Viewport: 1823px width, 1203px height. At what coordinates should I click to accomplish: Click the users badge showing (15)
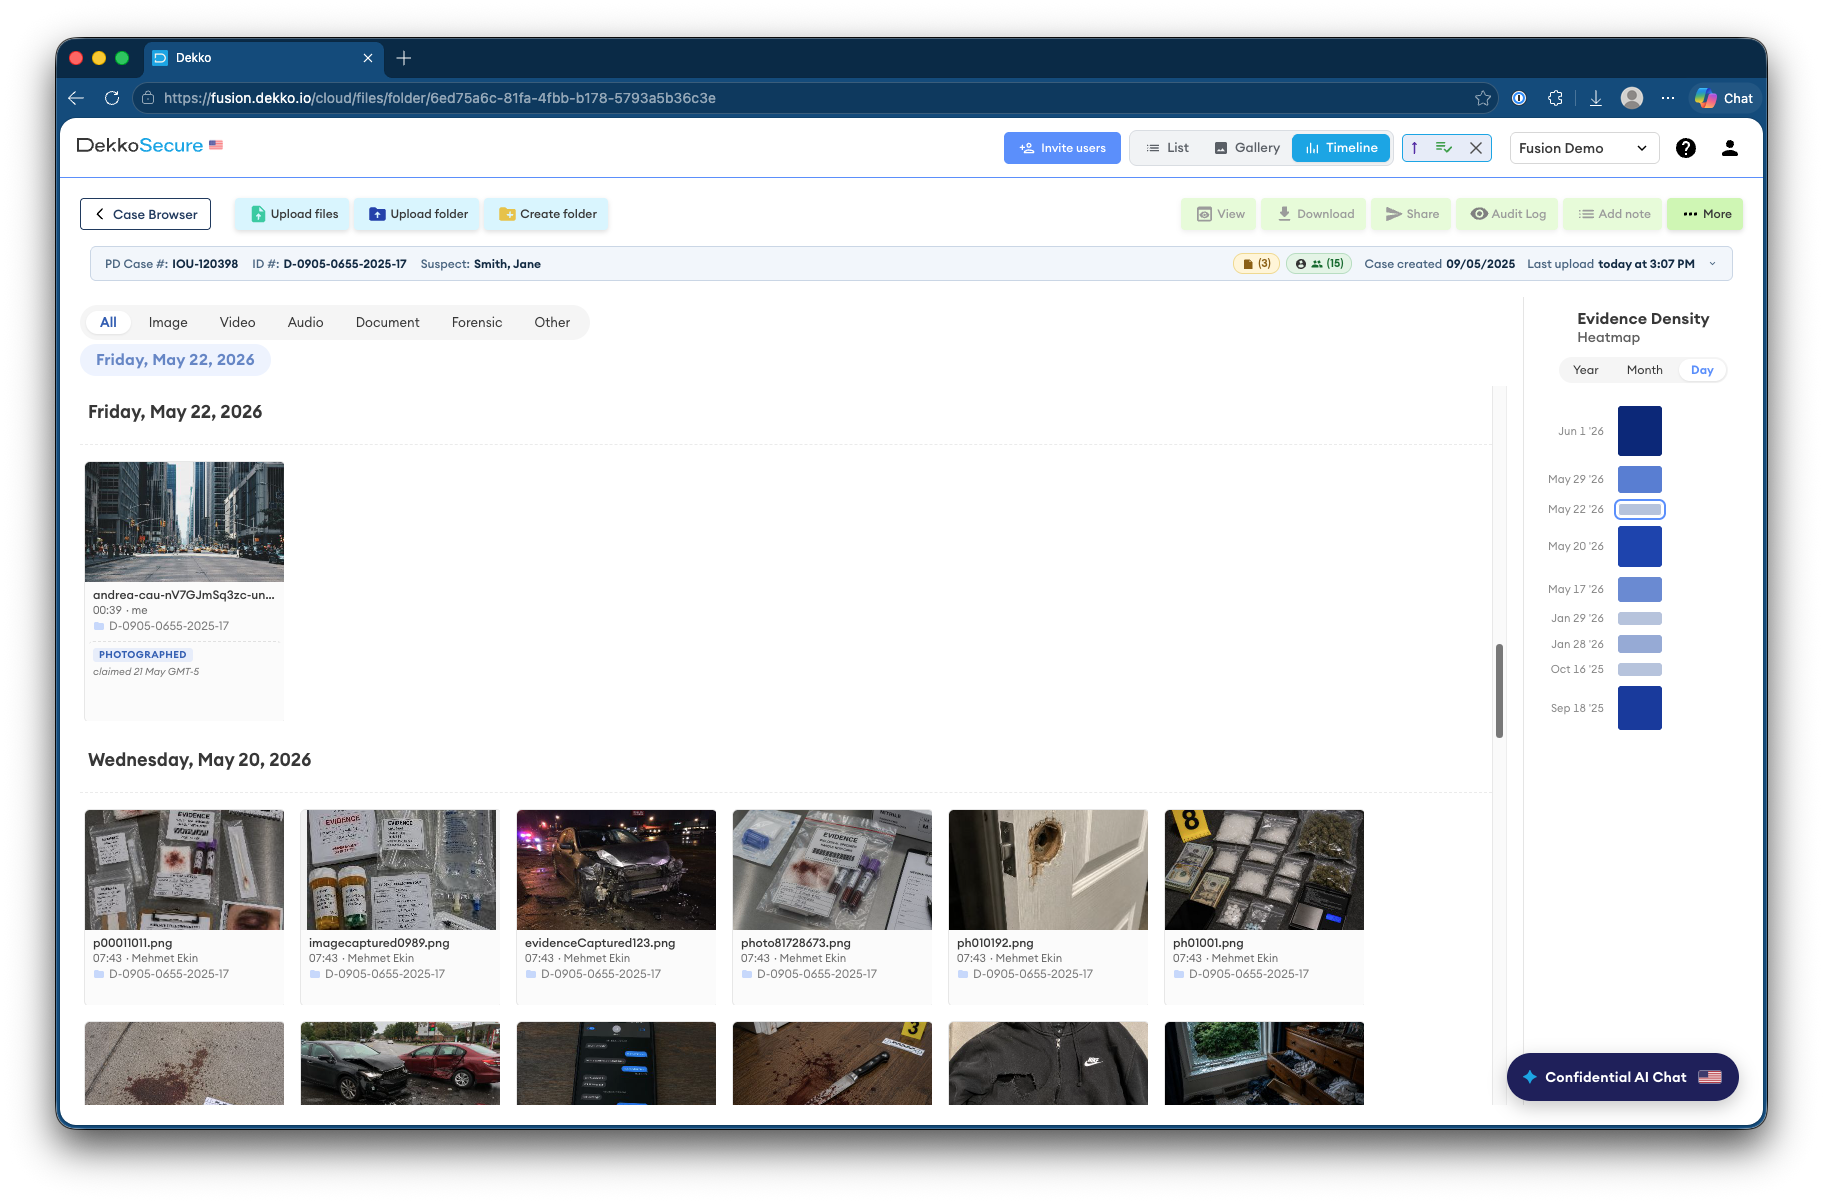[x=1319, y=264]
